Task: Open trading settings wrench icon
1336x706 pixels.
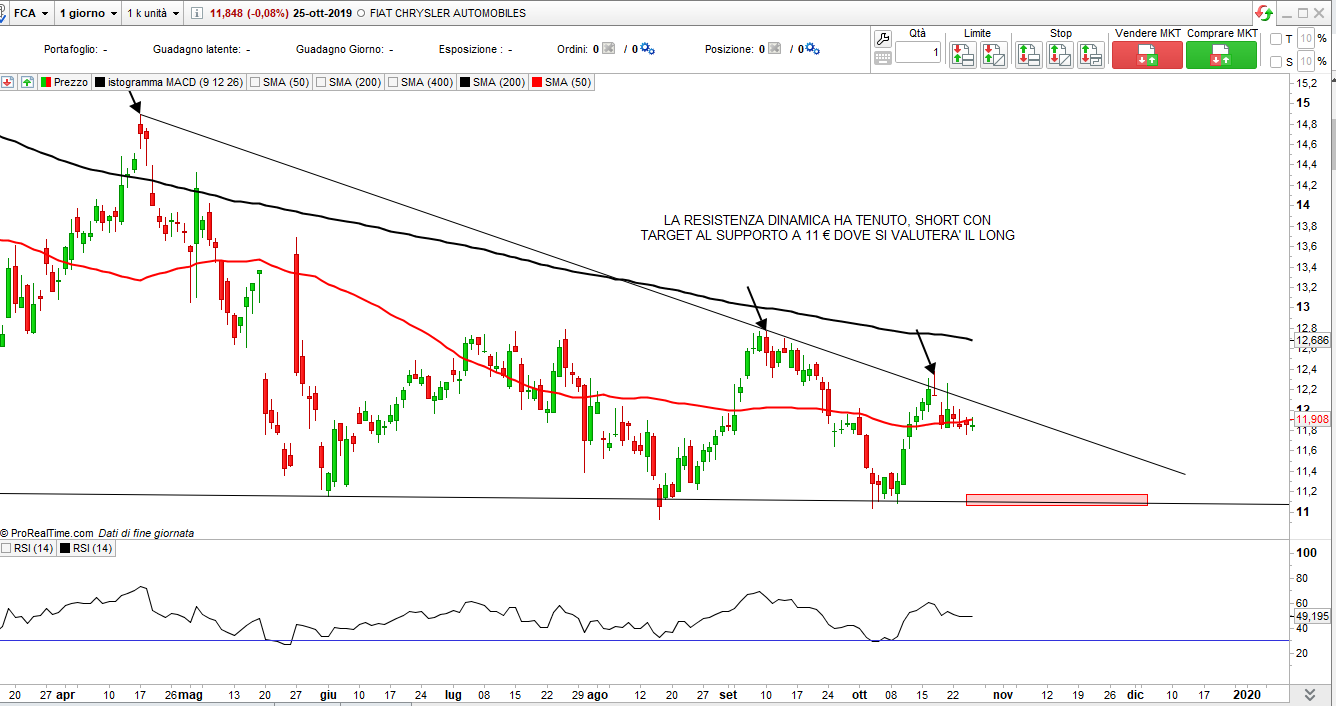Action: [x=882, y=38]
